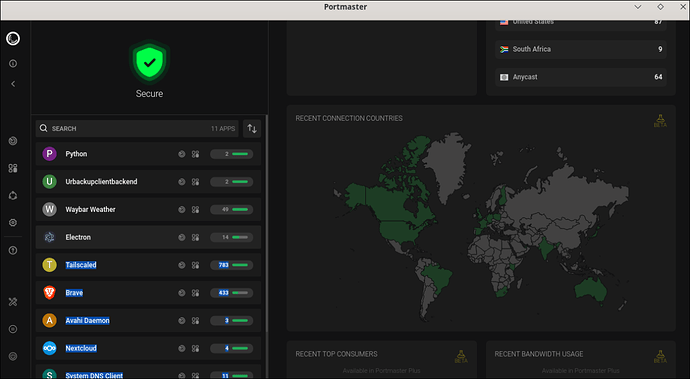Open Electron's app settings icon

(x=195, y=237)
